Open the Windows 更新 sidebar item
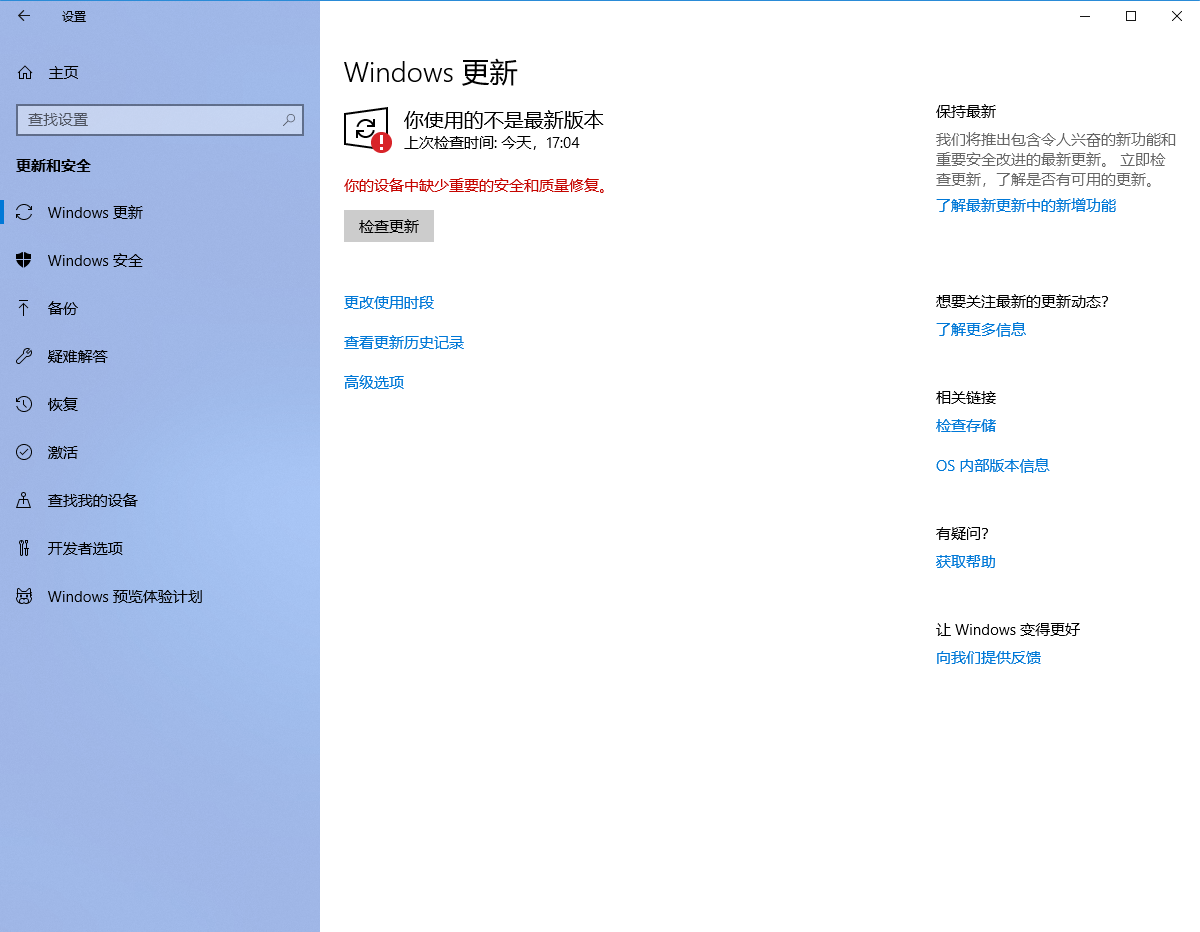The width and height of the screenshot is (1200, 932). (160, 212)
